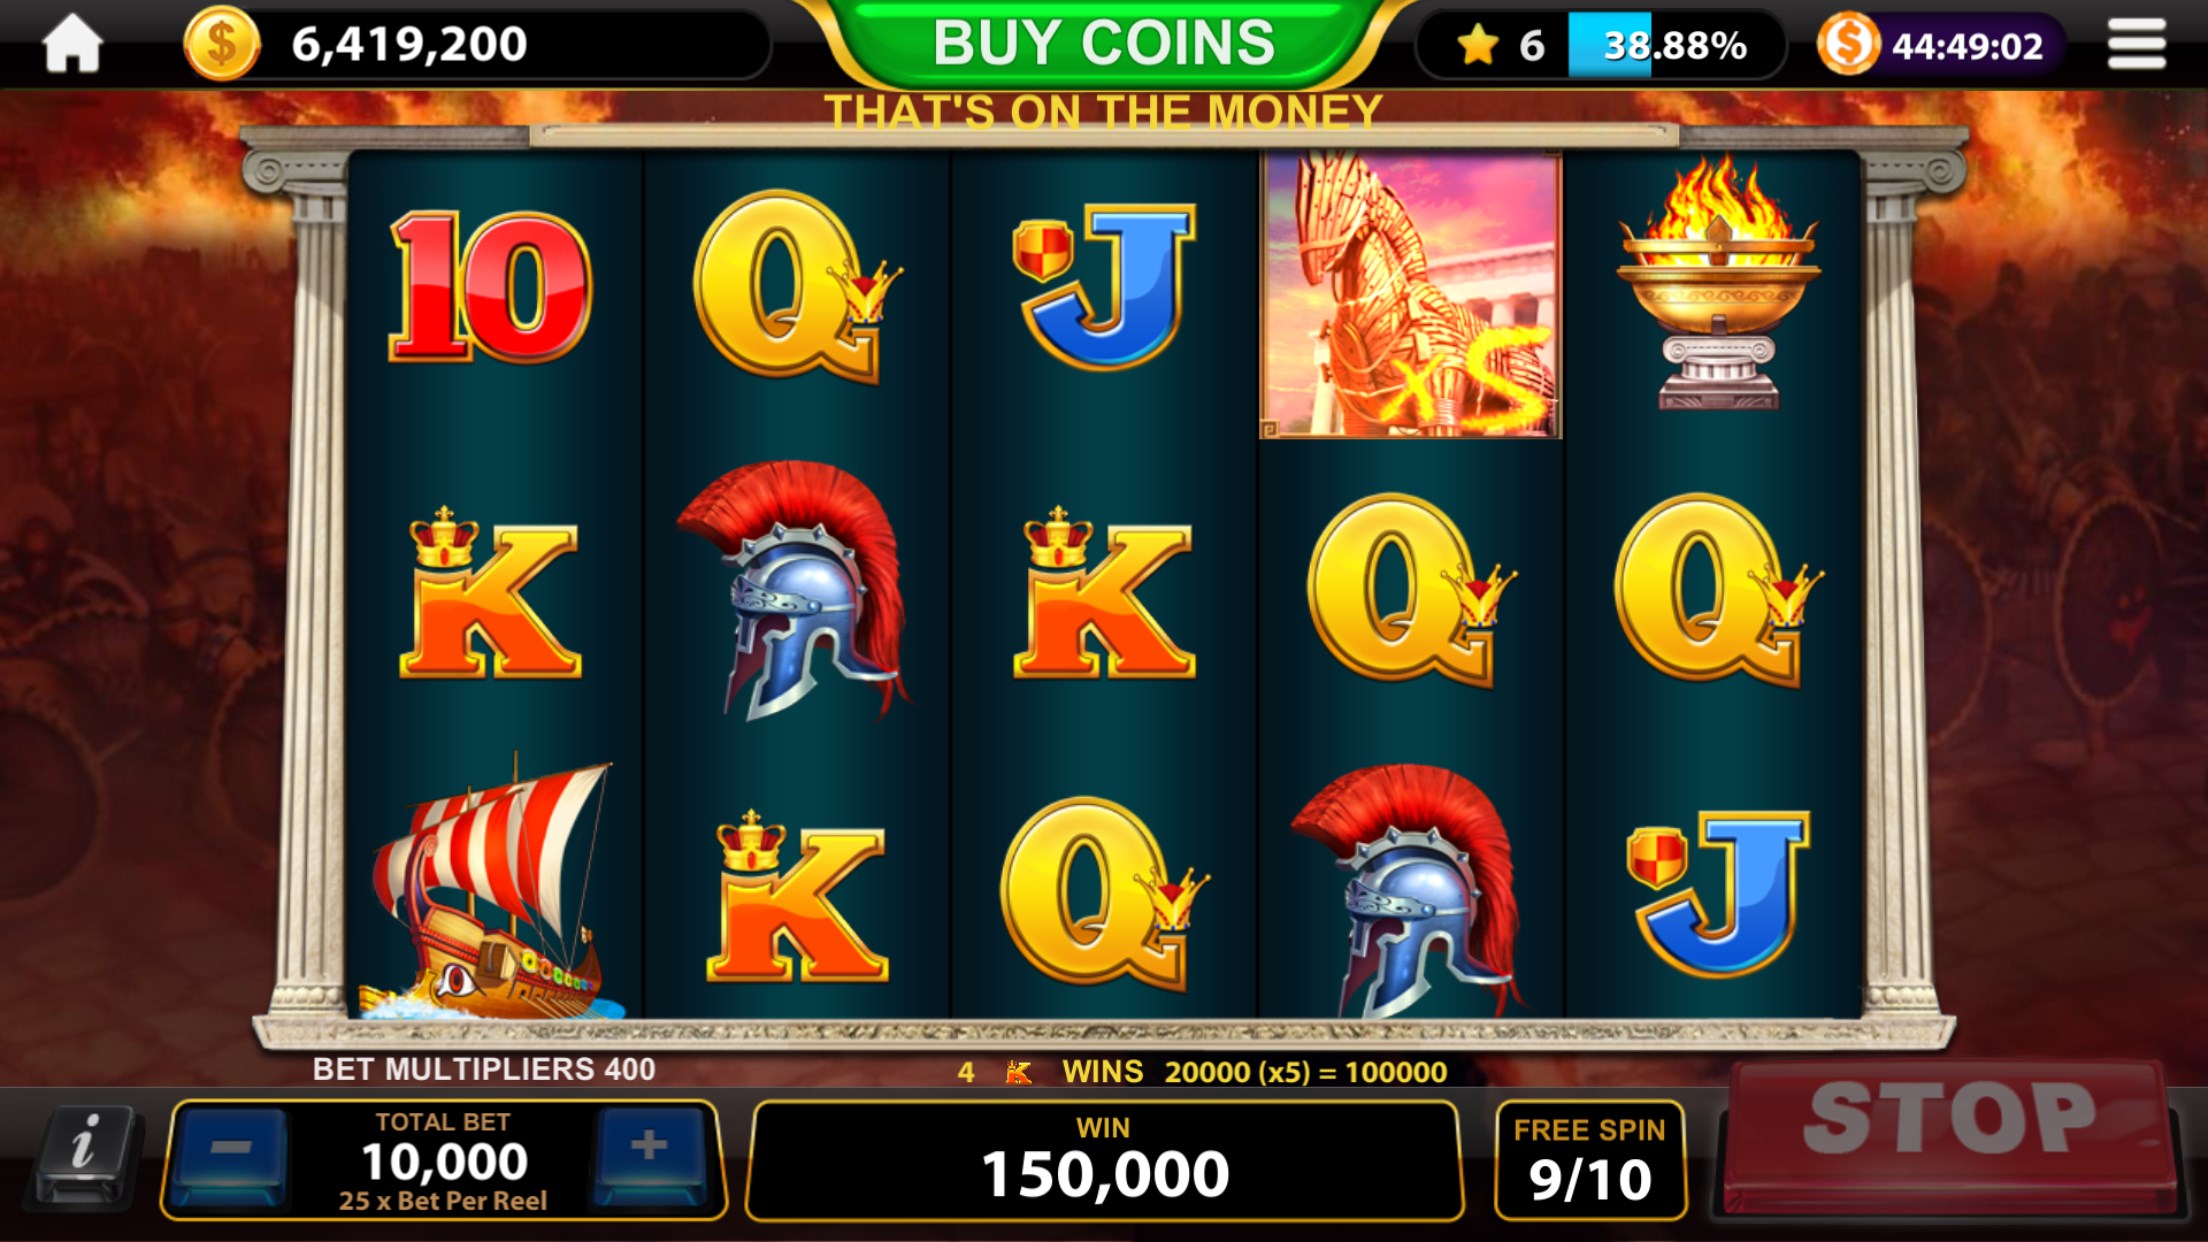Open the info paytable button
This screenshot has height=1242, width=2208.
coord(86,1155)
